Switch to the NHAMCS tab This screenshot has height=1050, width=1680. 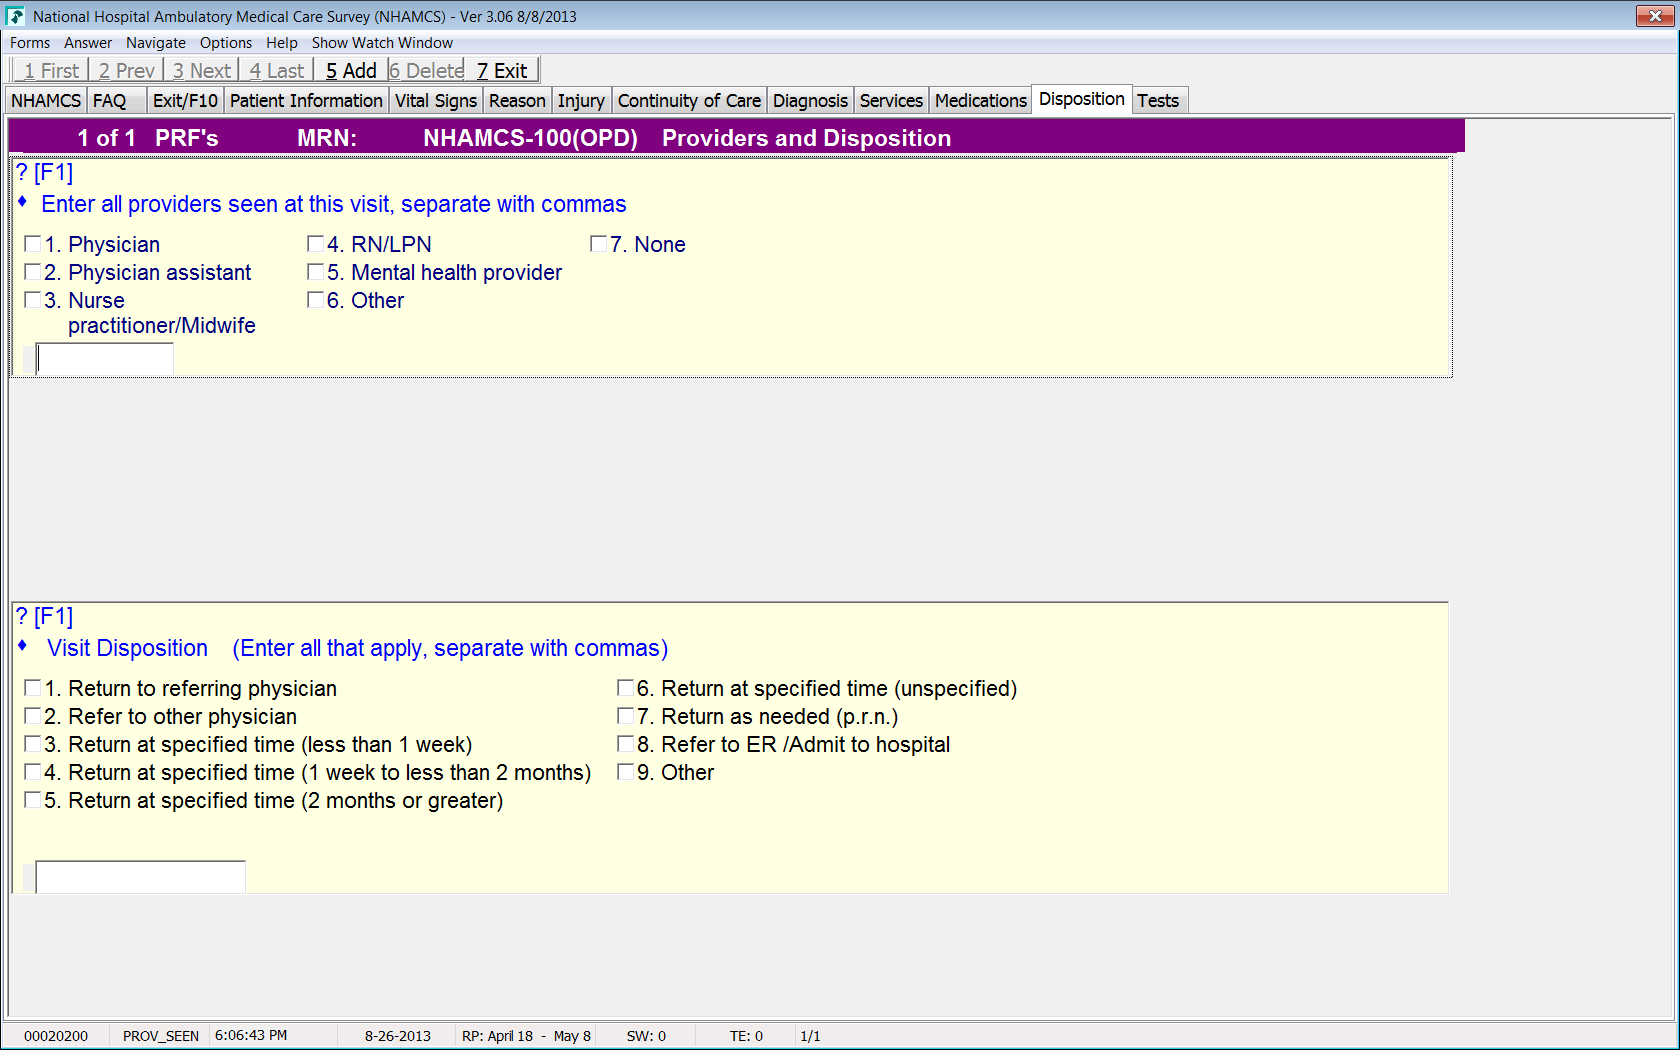[46, 101]
